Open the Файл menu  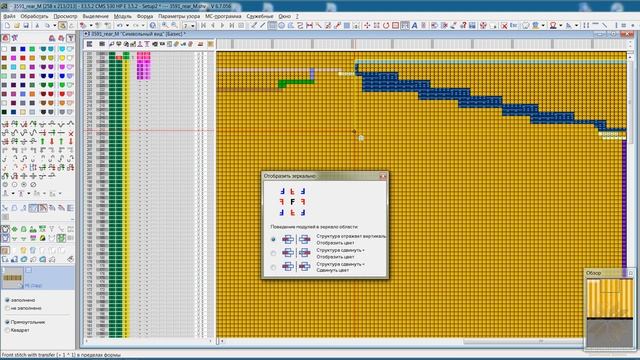[9, 16]
